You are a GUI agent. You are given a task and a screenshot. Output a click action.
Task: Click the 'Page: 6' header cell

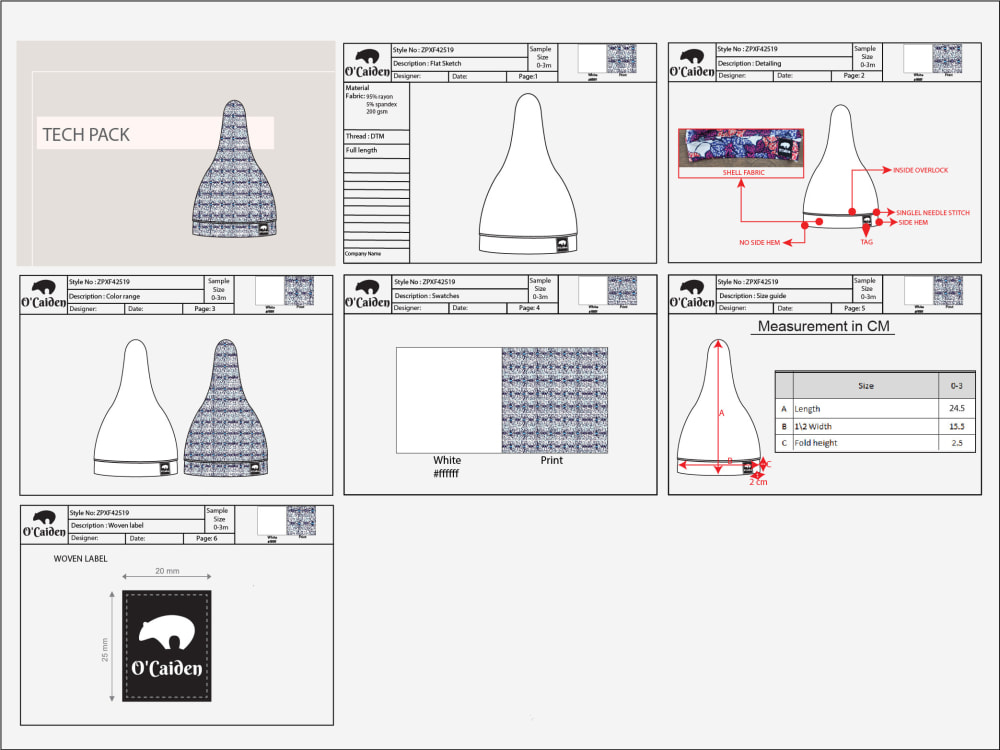209,538
